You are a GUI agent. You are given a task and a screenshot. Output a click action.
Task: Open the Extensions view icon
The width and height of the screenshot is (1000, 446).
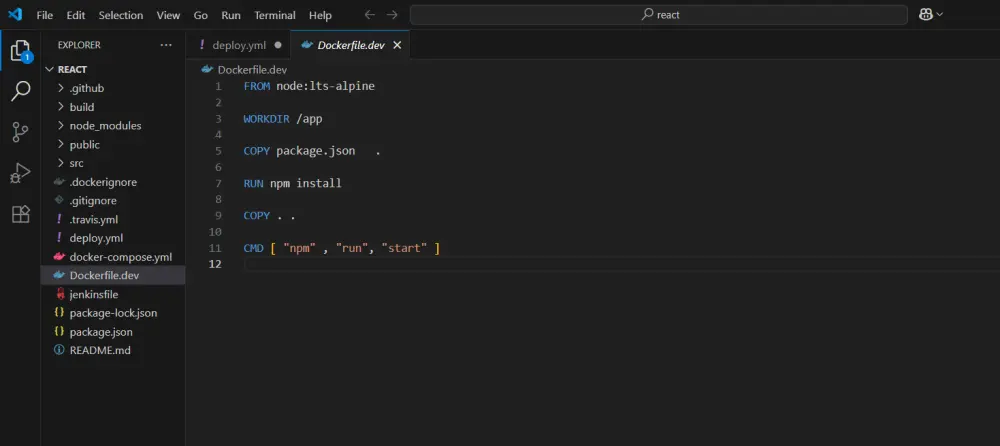[20, 214]
